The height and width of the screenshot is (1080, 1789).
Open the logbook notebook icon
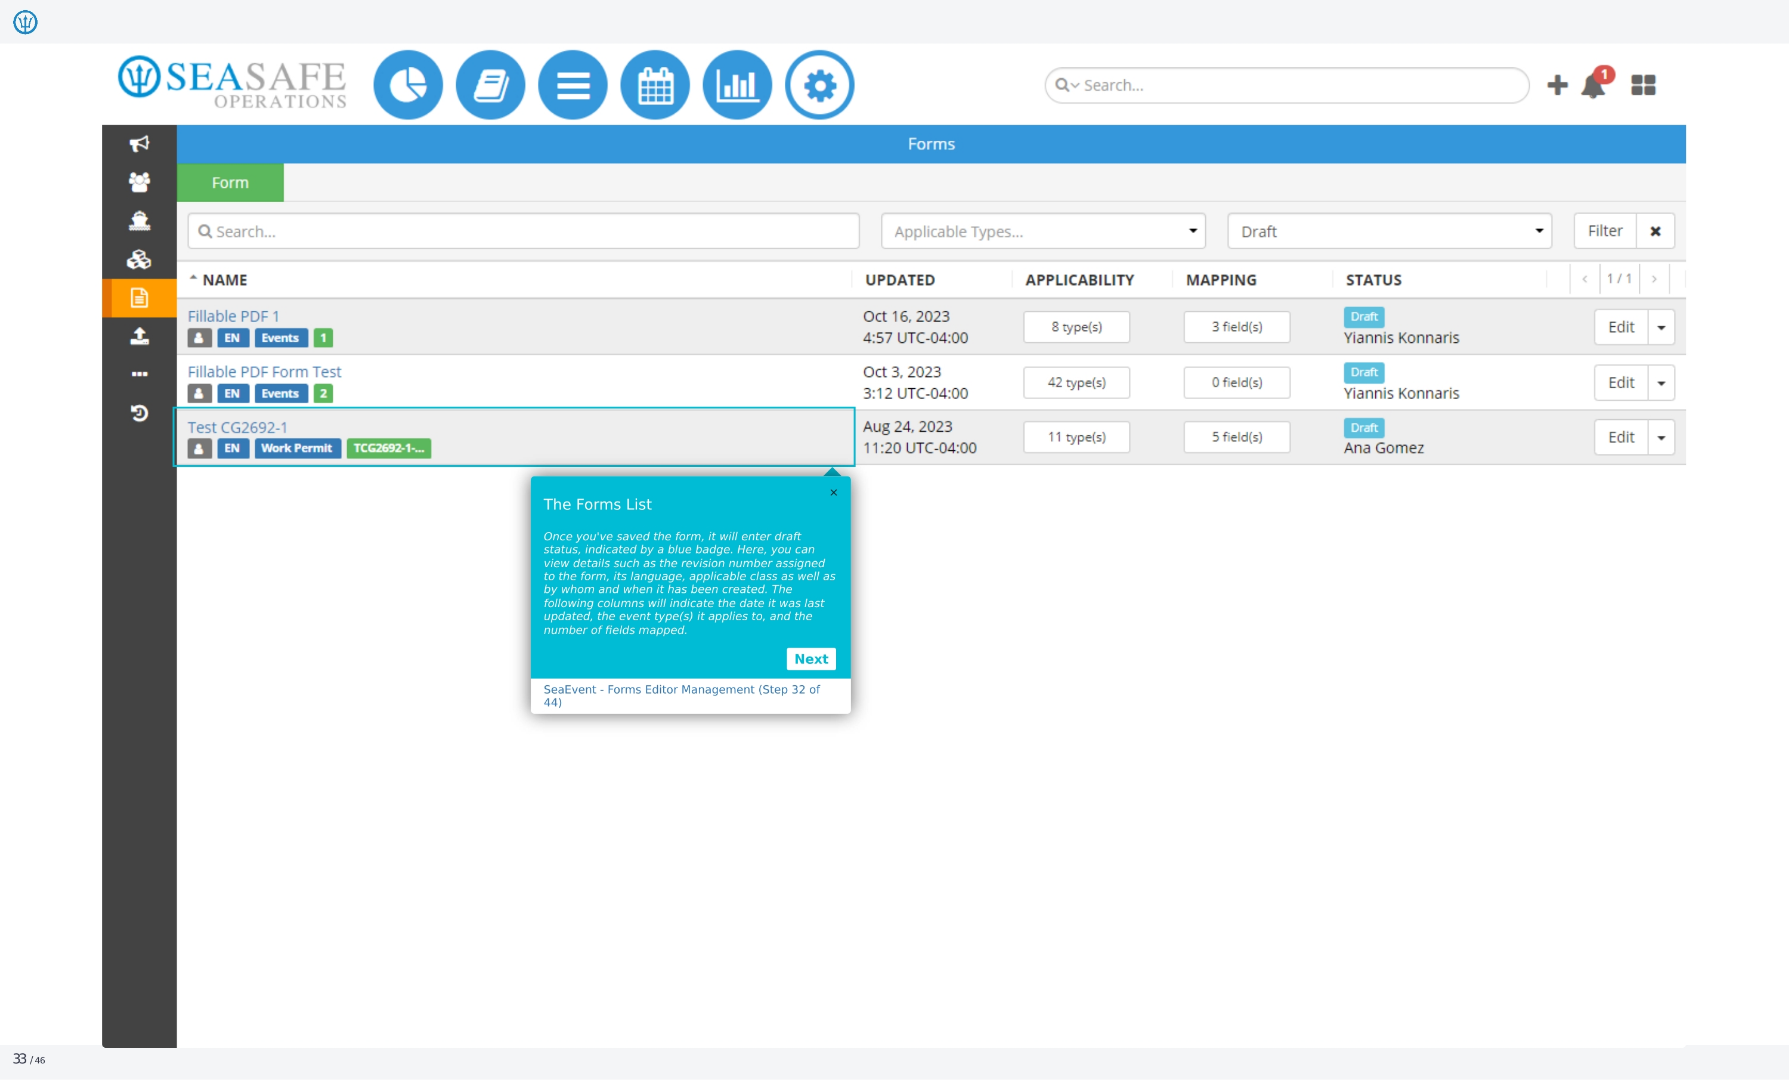tap(490, 85)
